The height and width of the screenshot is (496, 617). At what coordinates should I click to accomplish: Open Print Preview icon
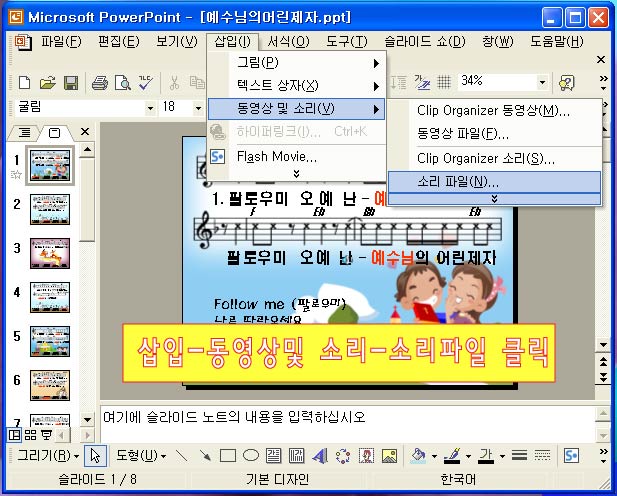(123, 83)
